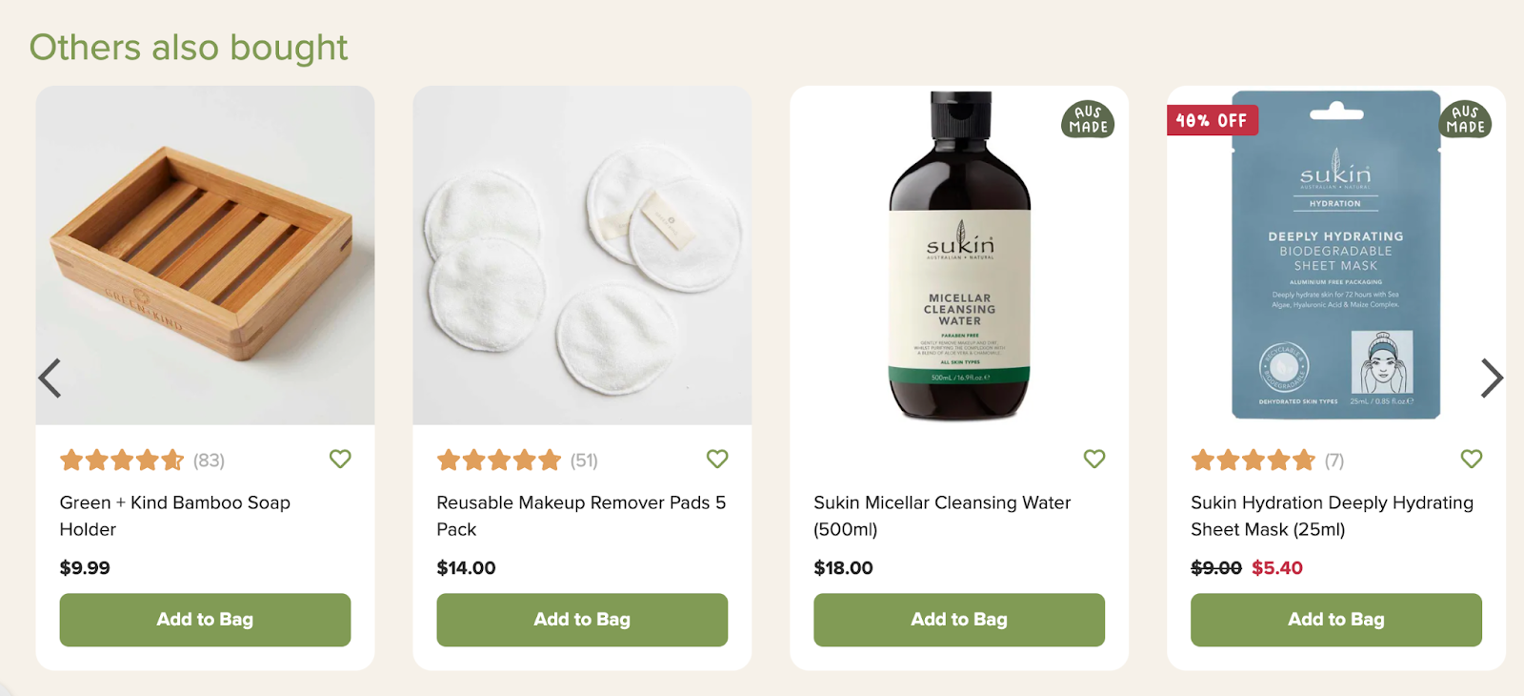Screen dimensions: 1524x696
Task: Add Green + Kind Bamboo Soap Holder to wishlist
Action: coord(340,459)
